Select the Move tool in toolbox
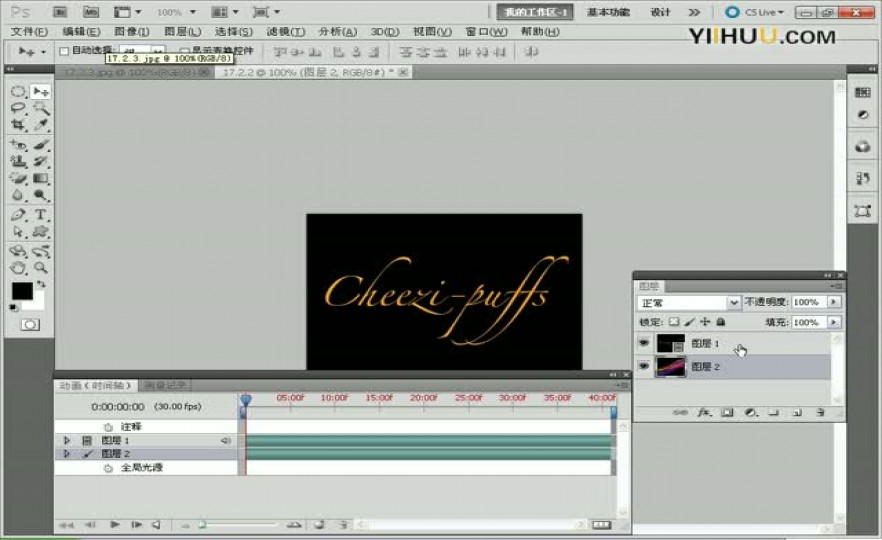 [x=40, y=91]
